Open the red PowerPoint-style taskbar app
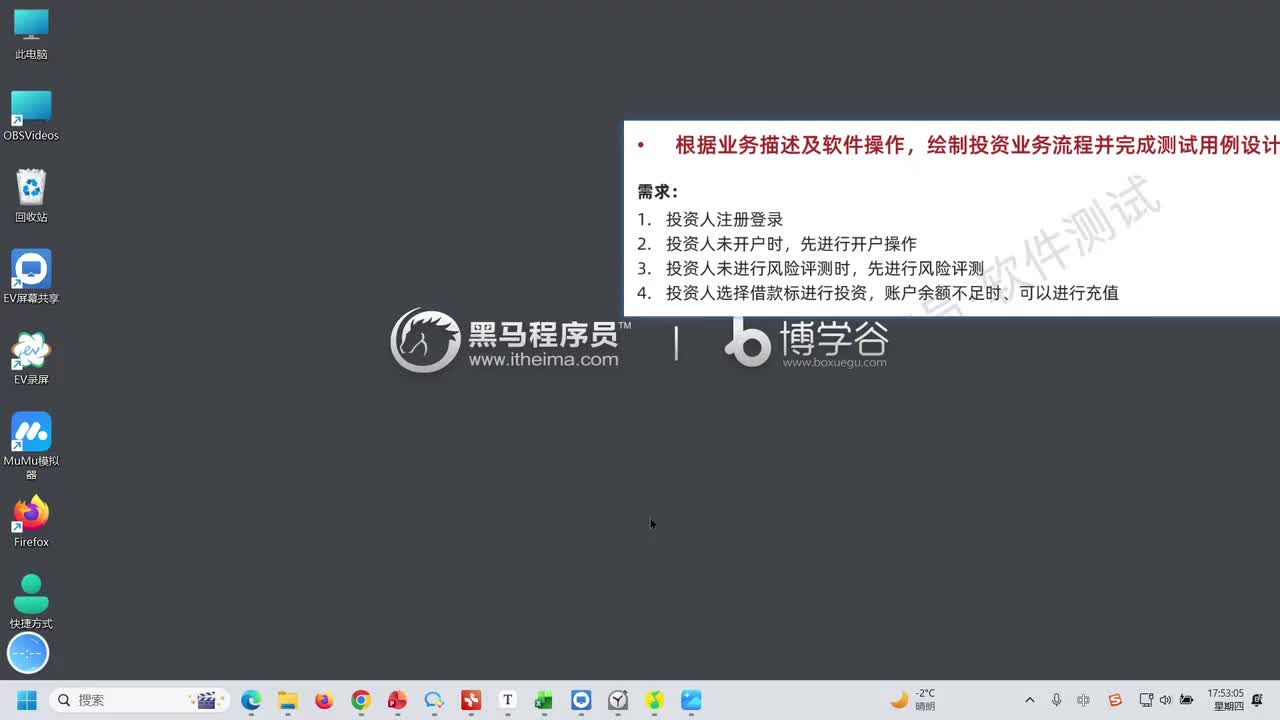The image size is (1280, 720). point(397,700)
